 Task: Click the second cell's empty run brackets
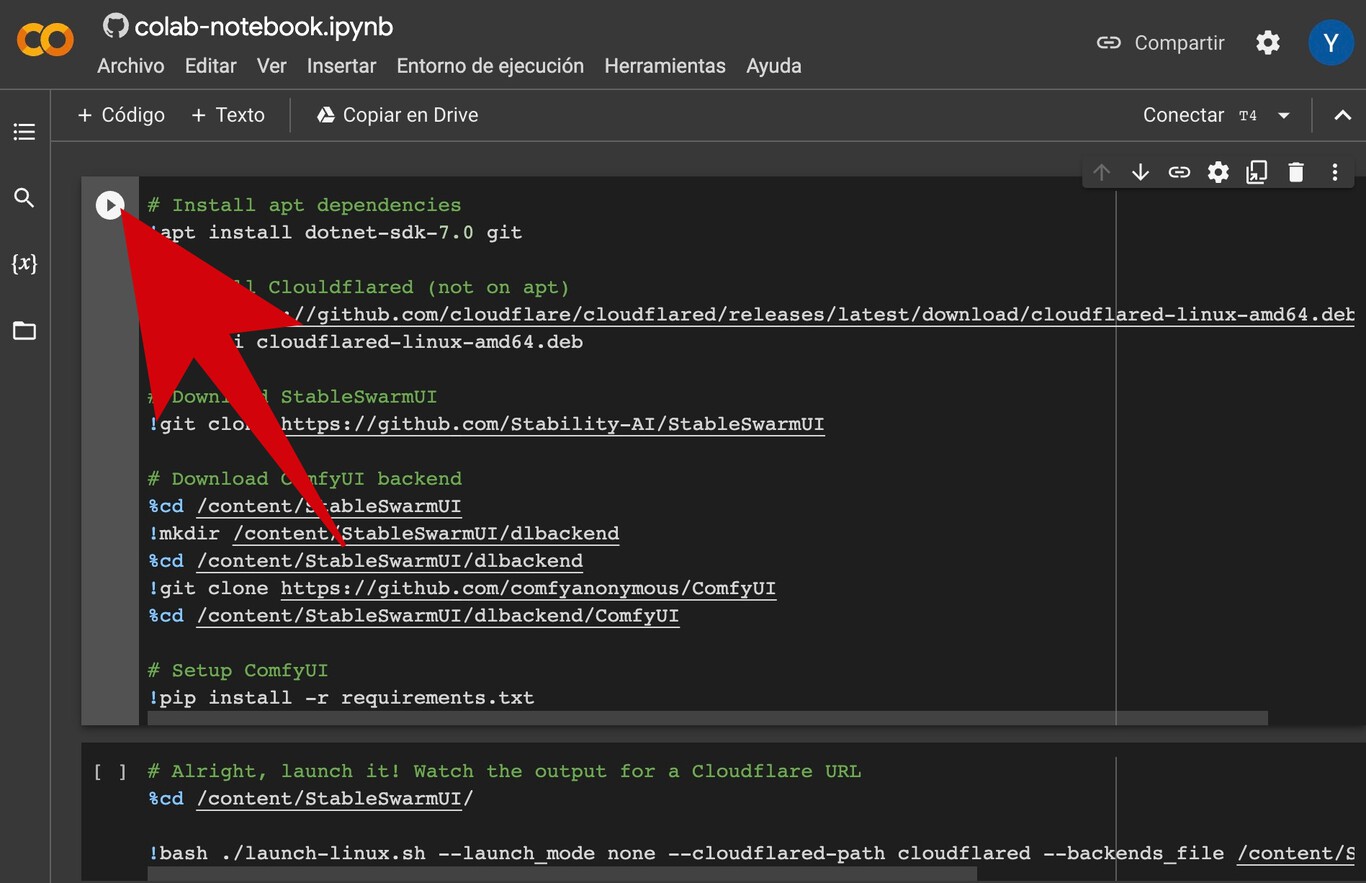pyautogui.click(x=110, y=771)
